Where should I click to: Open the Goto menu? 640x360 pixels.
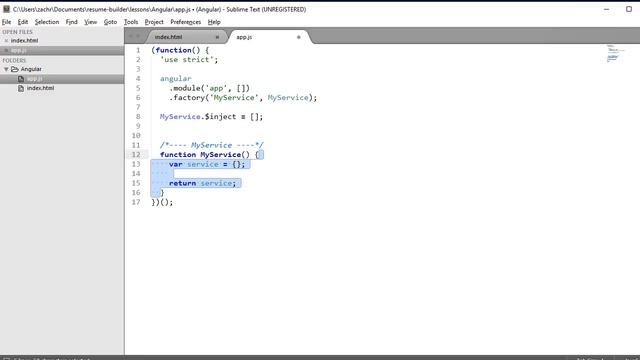pos(110,22)
